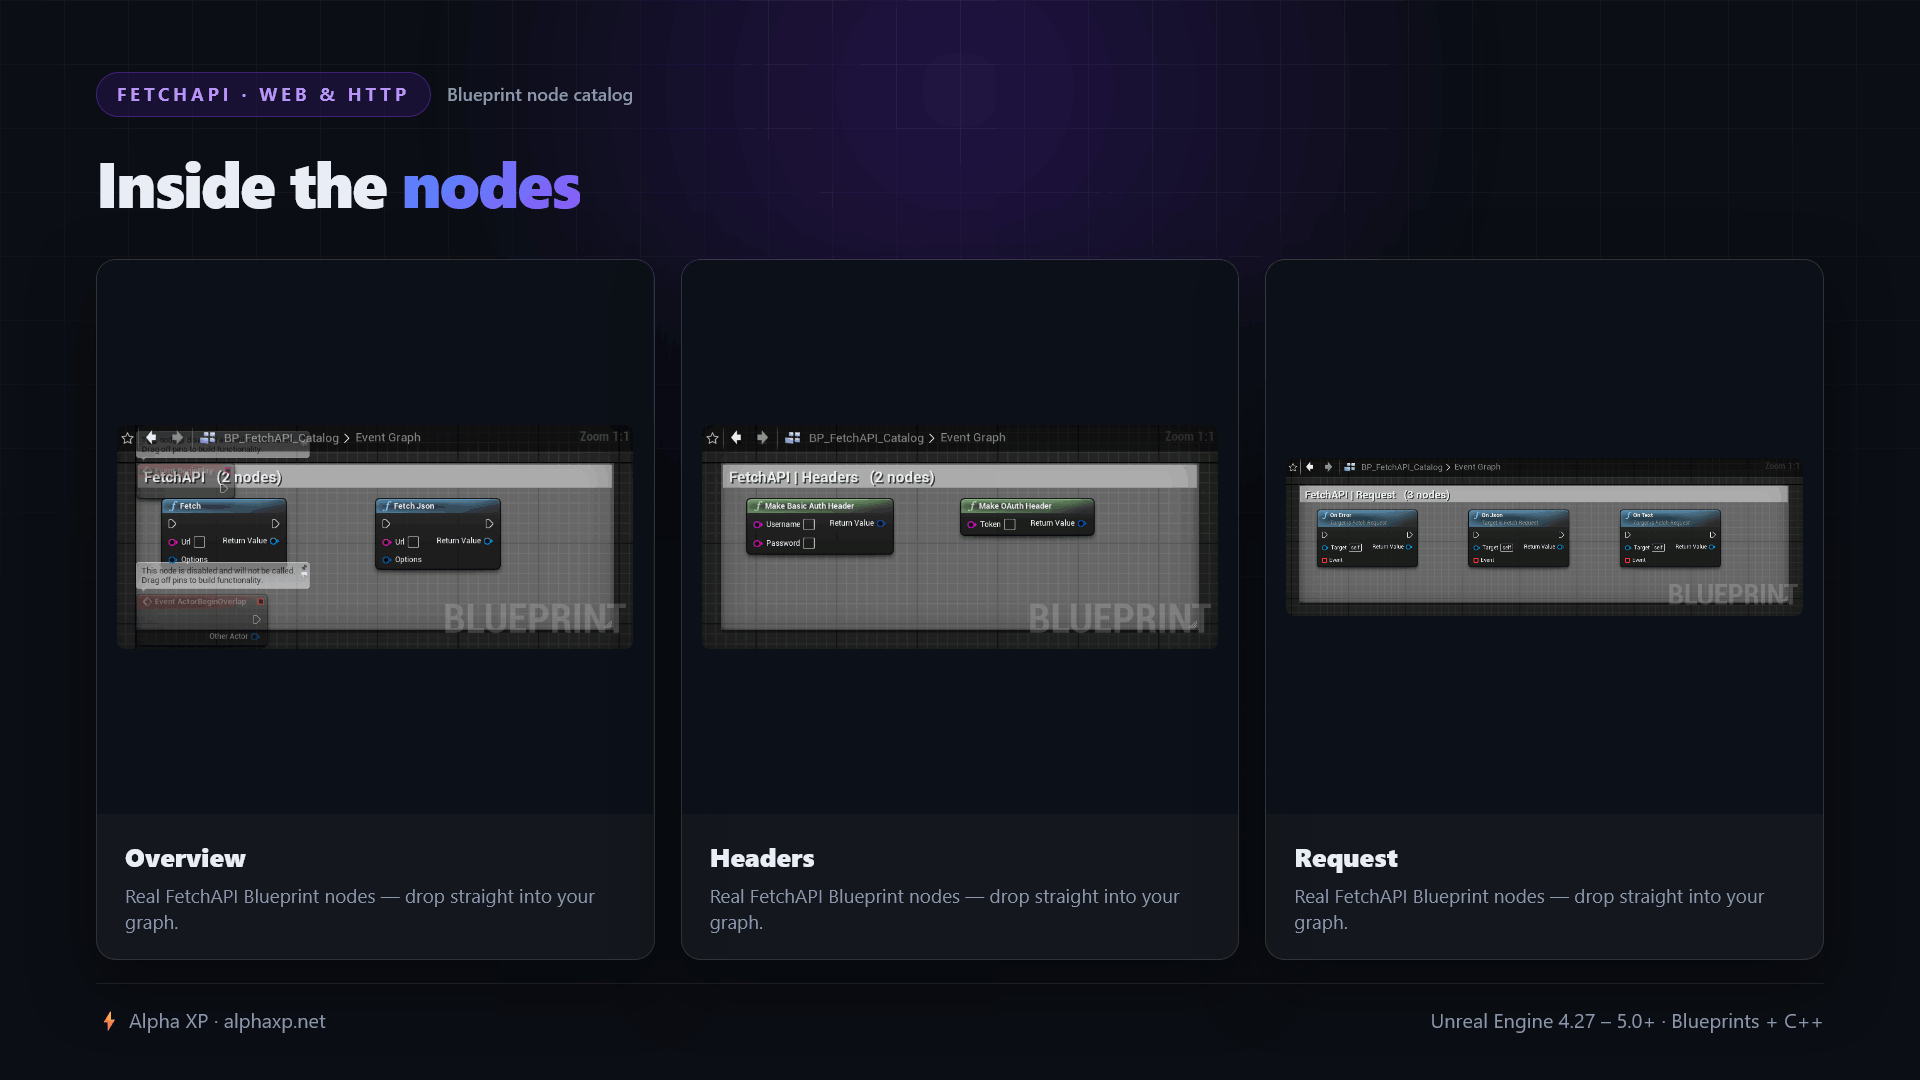This screenshot has width=1920, height=1080.
Task: Click the forward arrow in the Headers graph
Action: tap(762, 437)
